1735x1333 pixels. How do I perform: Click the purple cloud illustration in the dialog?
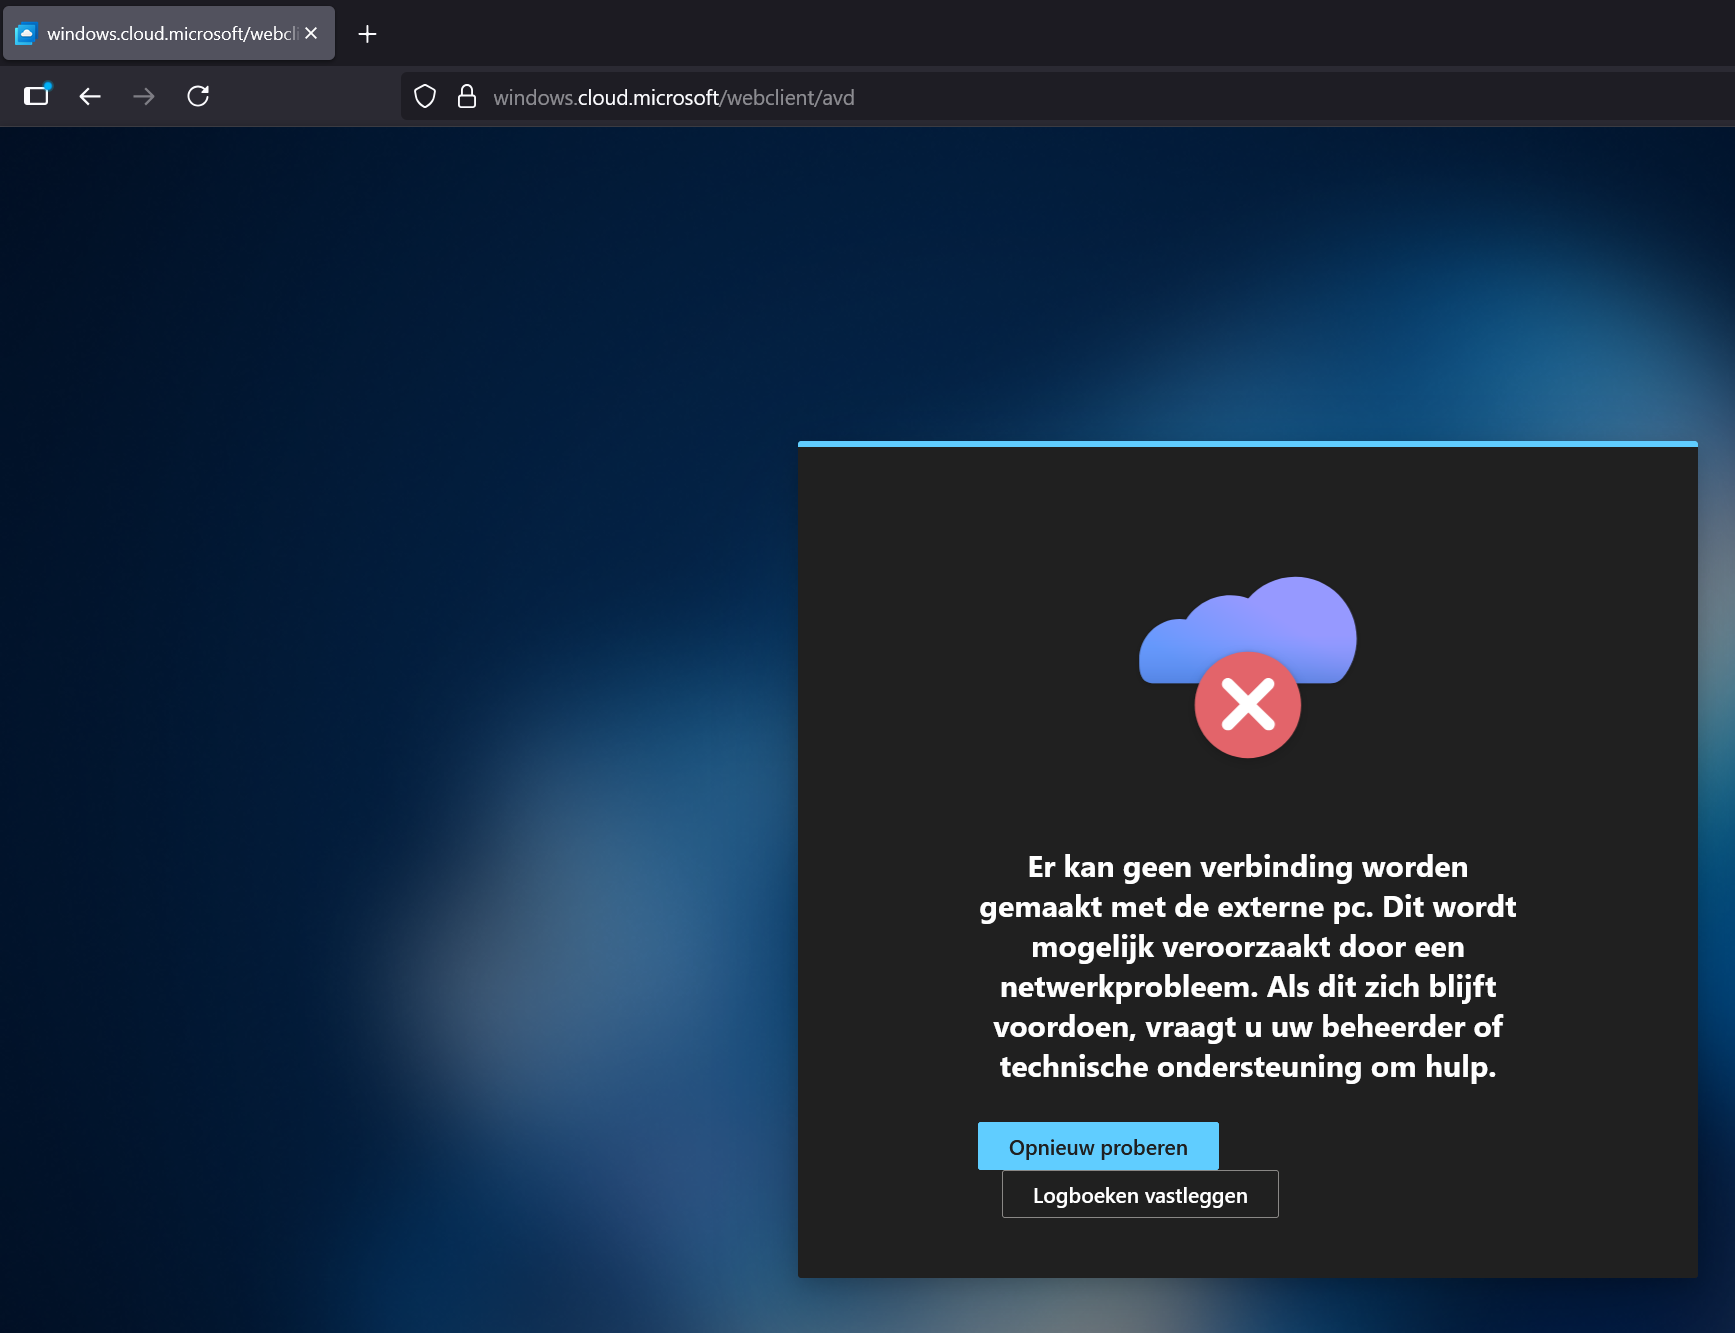(1290, 620)
